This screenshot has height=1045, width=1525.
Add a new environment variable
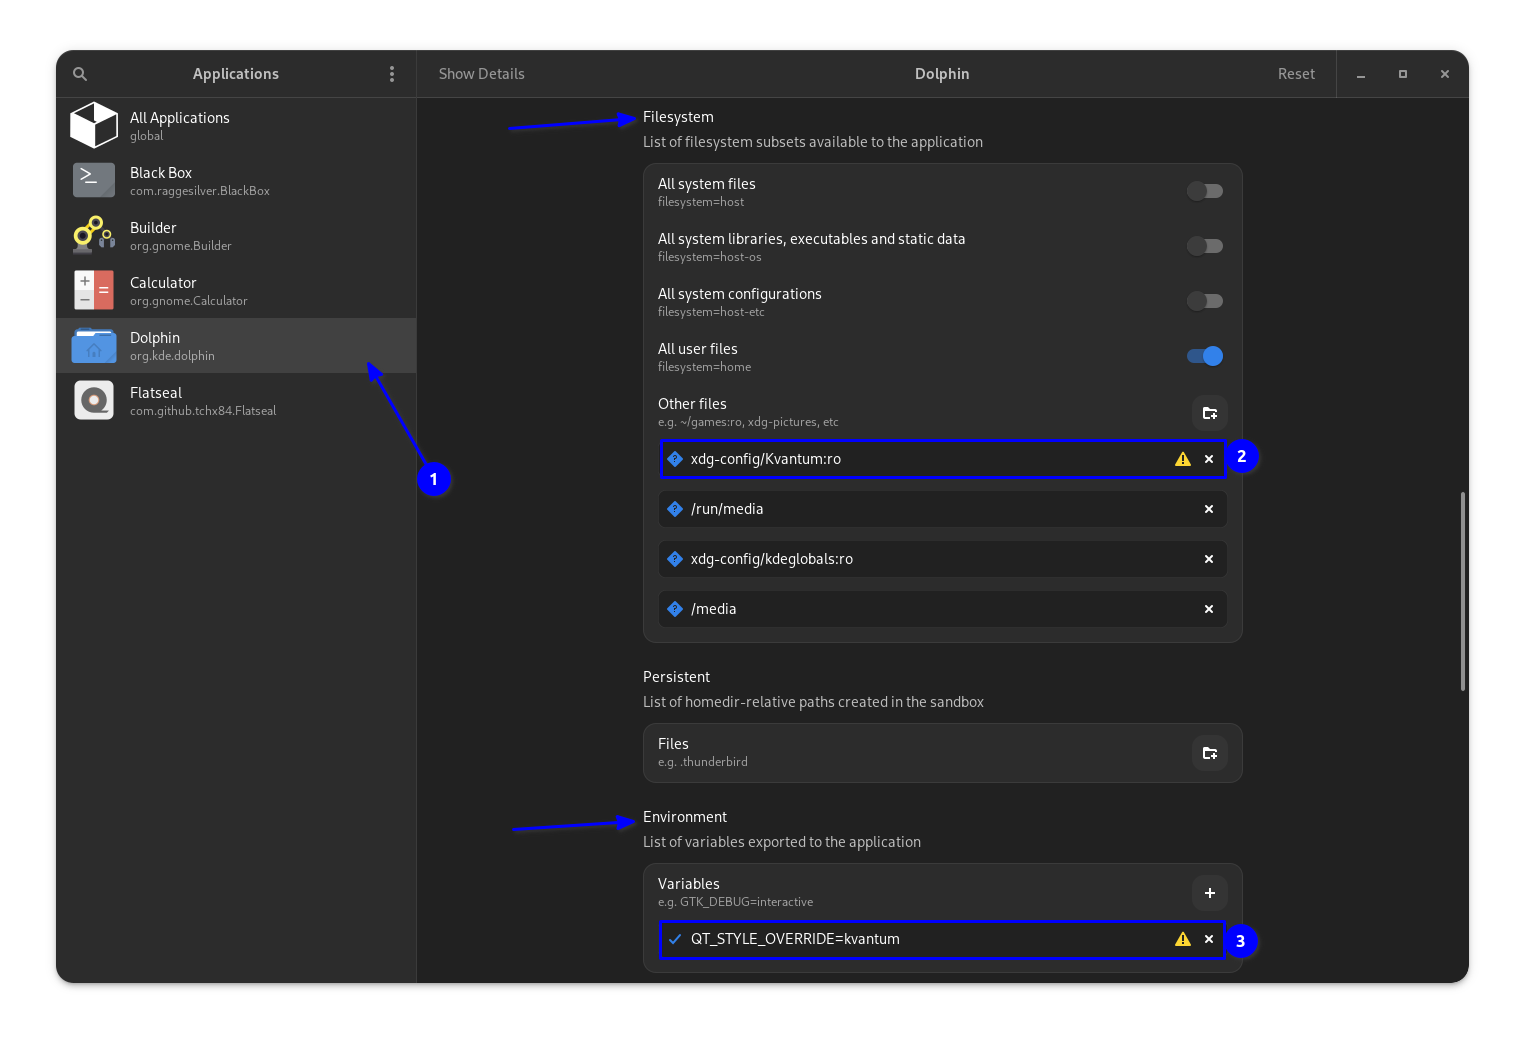coord(1210,893)
